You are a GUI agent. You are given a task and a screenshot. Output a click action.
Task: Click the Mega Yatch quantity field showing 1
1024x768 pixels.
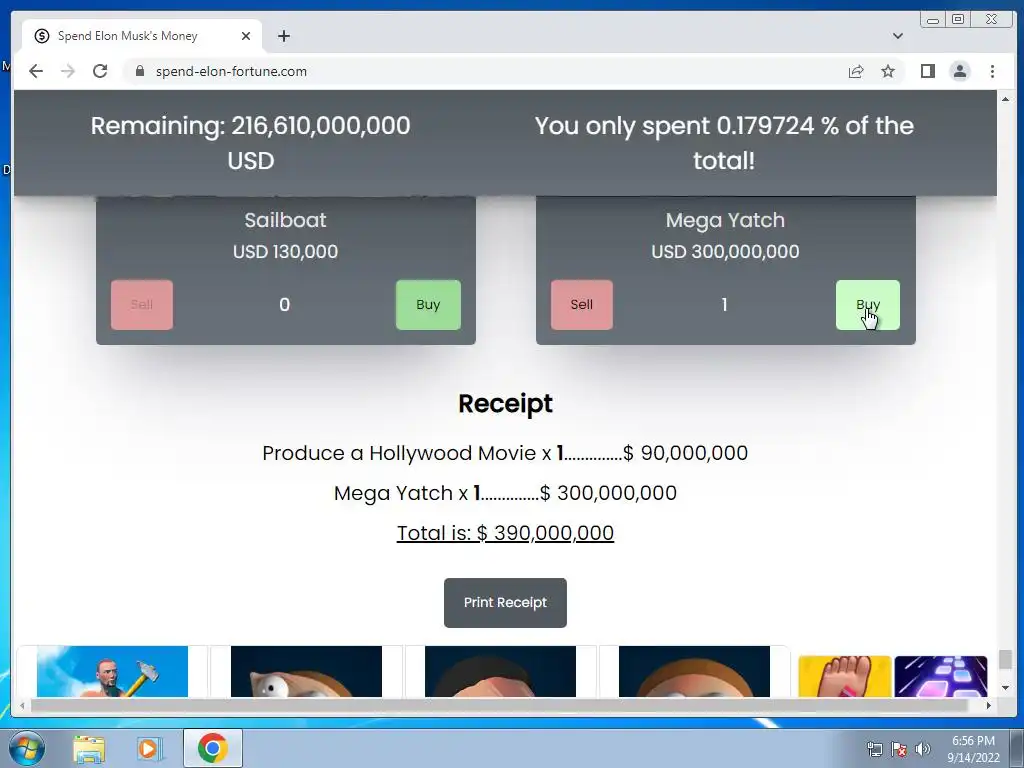pos(724,305)
